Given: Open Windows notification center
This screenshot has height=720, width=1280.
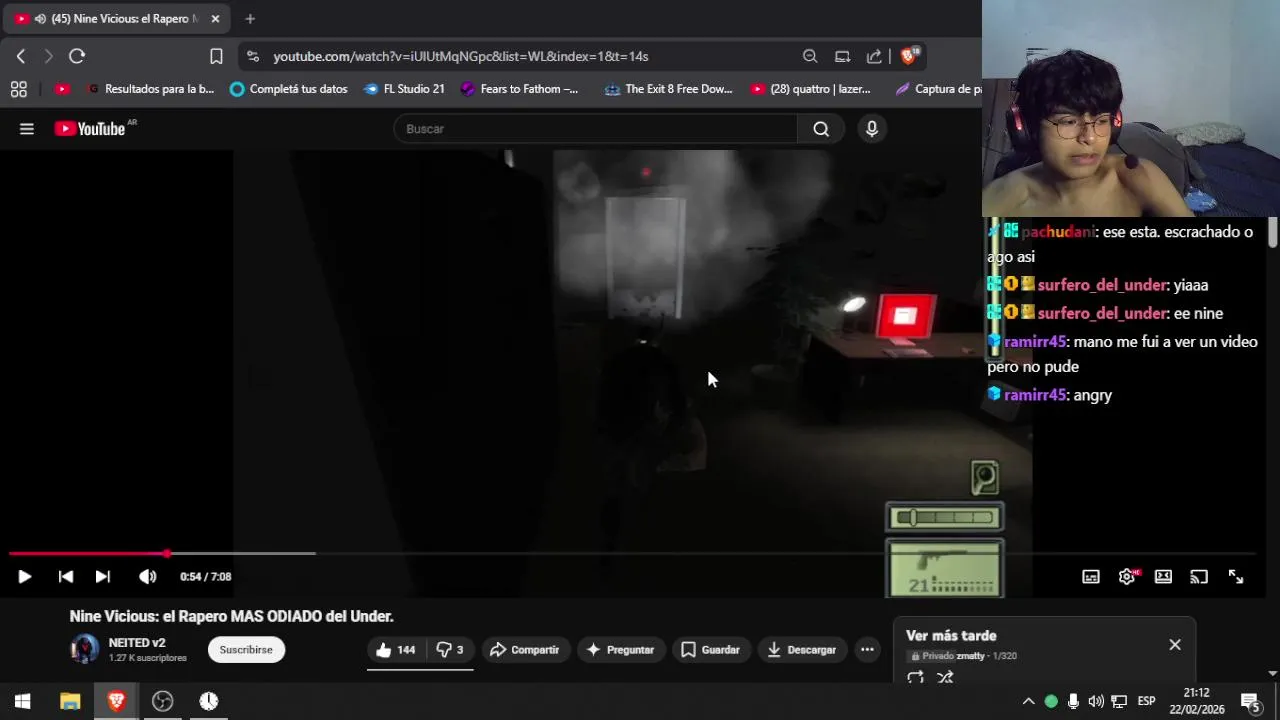Looking at the screenshot, I should click(1250, 701).
